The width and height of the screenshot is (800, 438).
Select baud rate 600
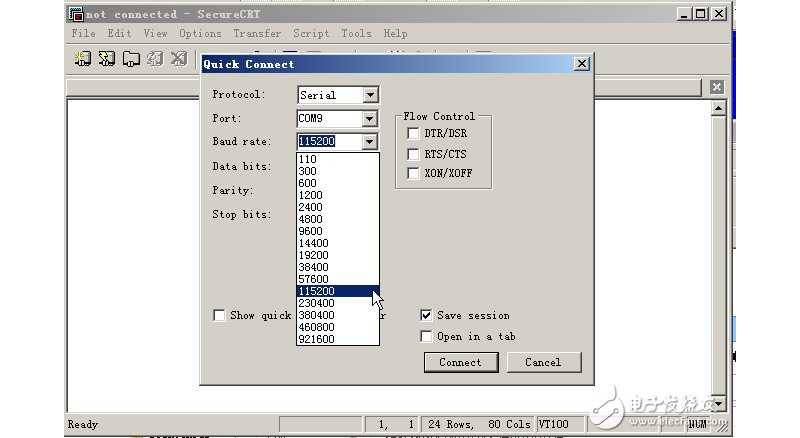coord(338,183)
